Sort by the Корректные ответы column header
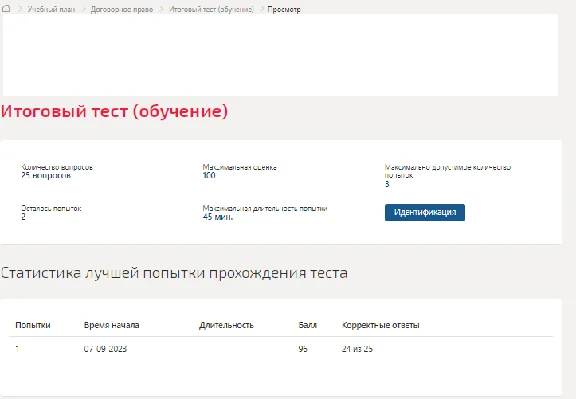This screenshot has height=399, width=576. click(x=381, y=325)
